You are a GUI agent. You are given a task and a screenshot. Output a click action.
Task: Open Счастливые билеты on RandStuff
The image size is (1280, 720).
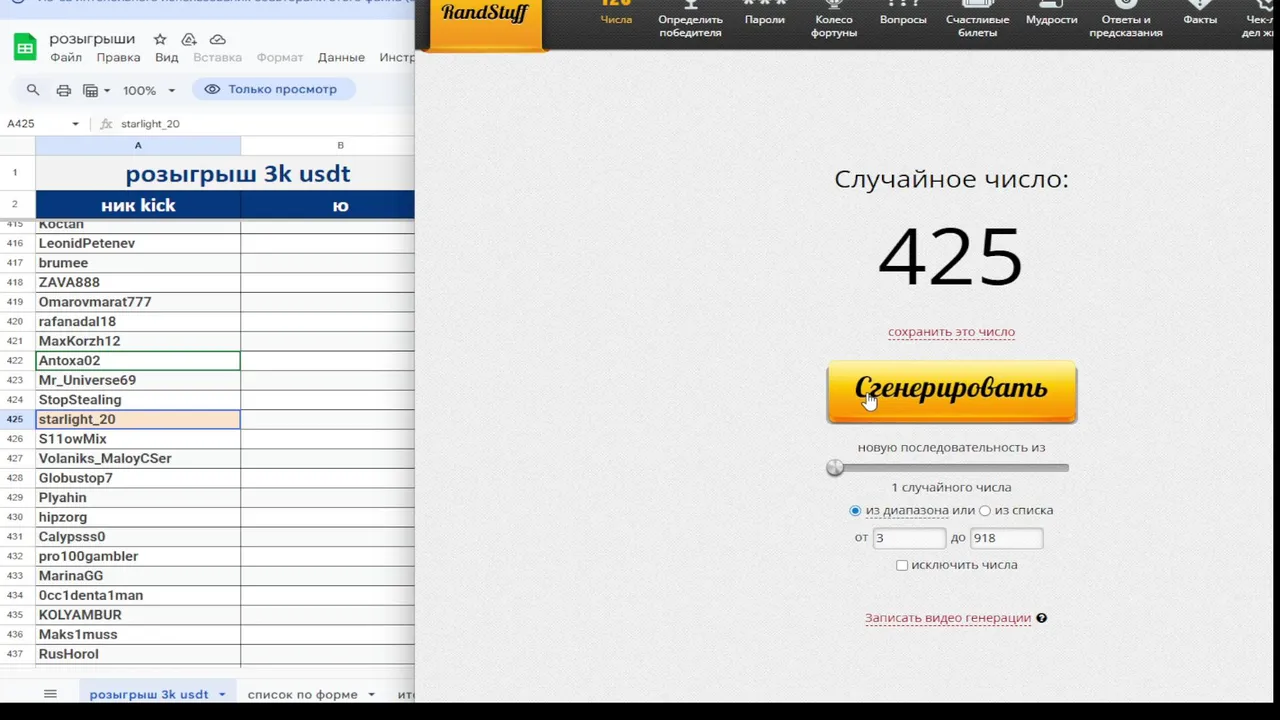point(978,19)
